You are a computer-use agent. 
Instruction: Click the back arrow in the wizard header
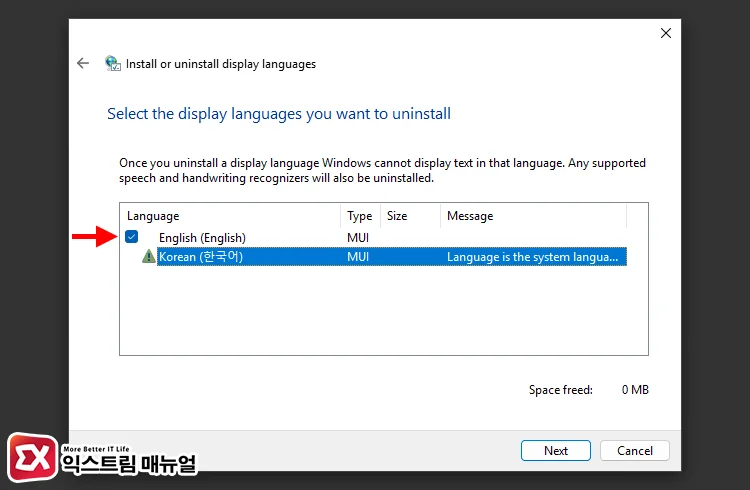point(83,63)
